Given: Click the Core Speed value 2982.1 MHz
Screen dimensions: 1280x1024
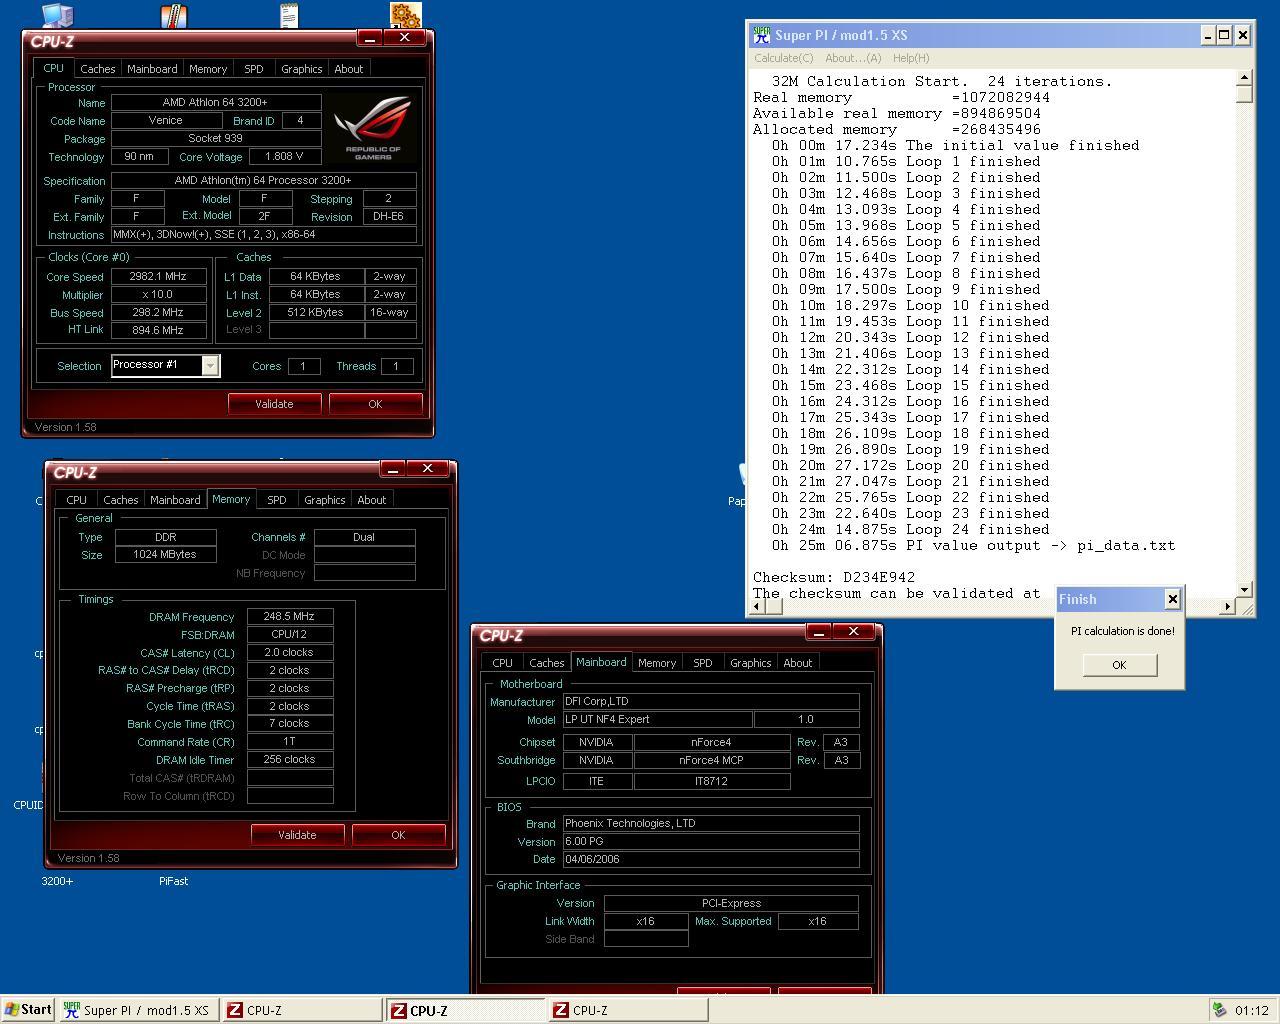Looking at the screenshot, I should pos(158,276).
